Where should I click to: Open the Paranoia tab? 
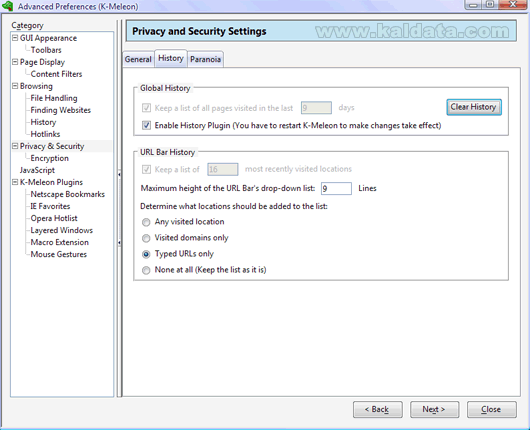[x=205, y=59]
